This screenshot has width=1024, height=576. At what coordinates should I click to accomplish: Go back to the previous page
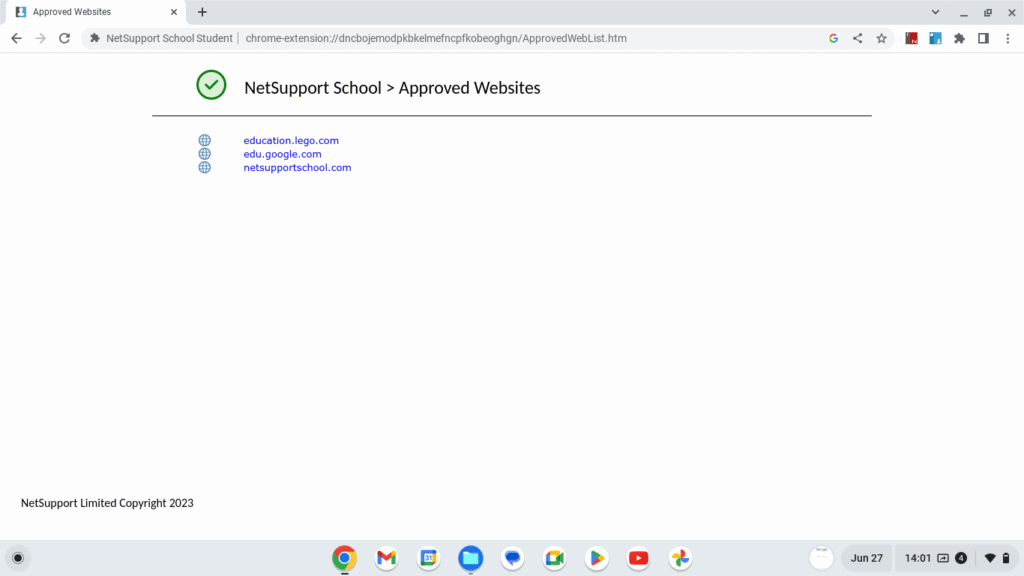16,39
